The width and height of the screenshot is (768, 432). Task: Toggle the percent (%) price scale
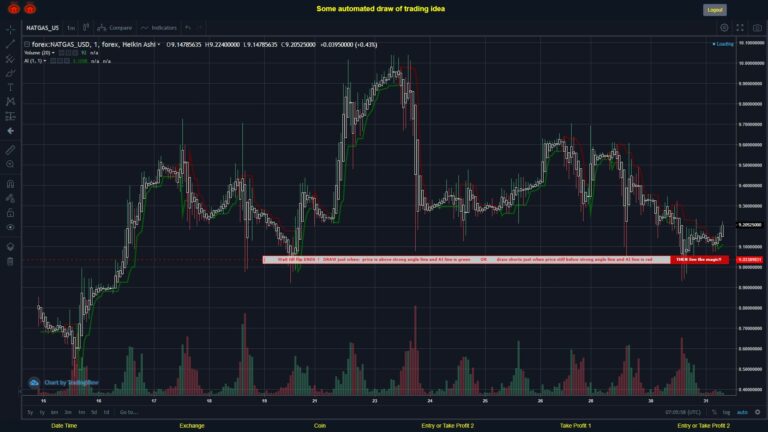(714, 412)
